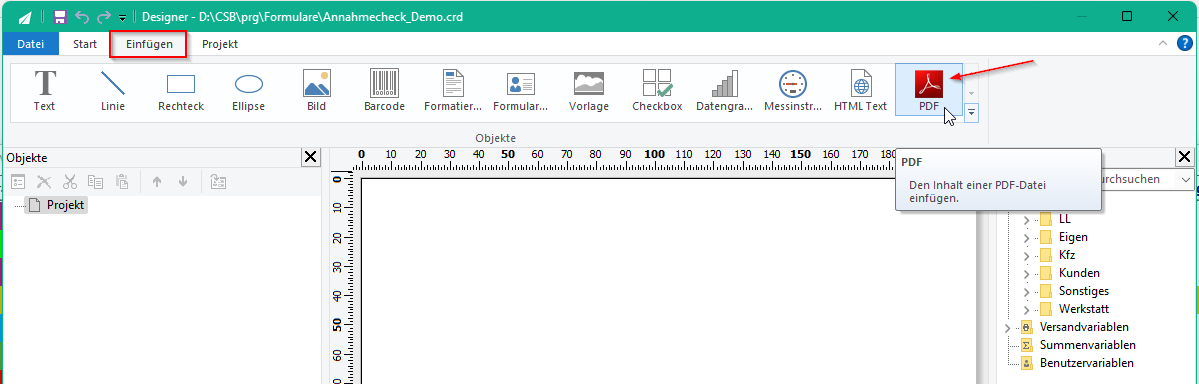Click the layer assignment icon in Objekte toolbar
1199x384 pixels.
pos(218,182)
